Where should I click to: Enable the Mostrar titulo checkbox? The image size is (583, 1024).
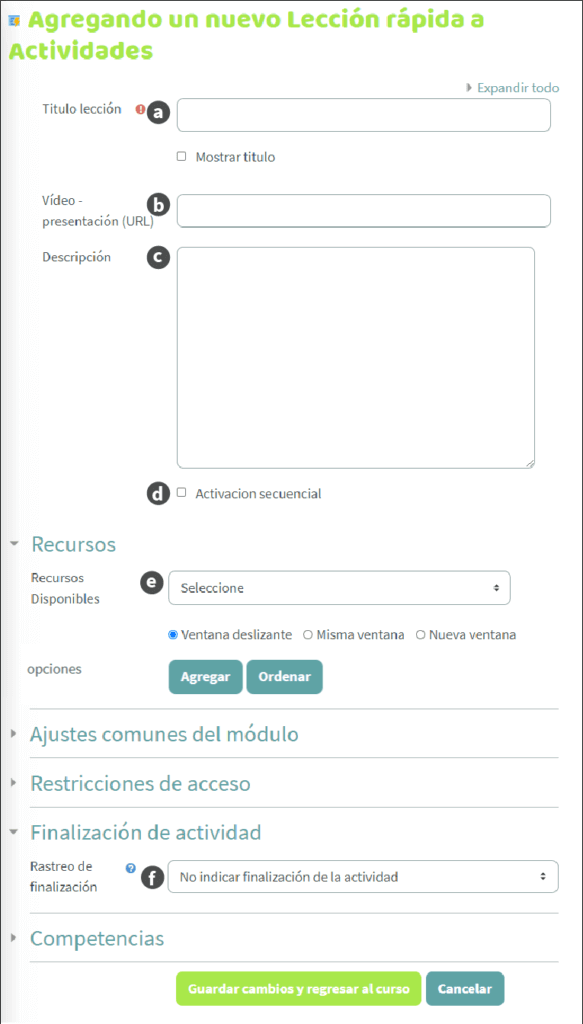pyautogui.click(x=182, y=157)
